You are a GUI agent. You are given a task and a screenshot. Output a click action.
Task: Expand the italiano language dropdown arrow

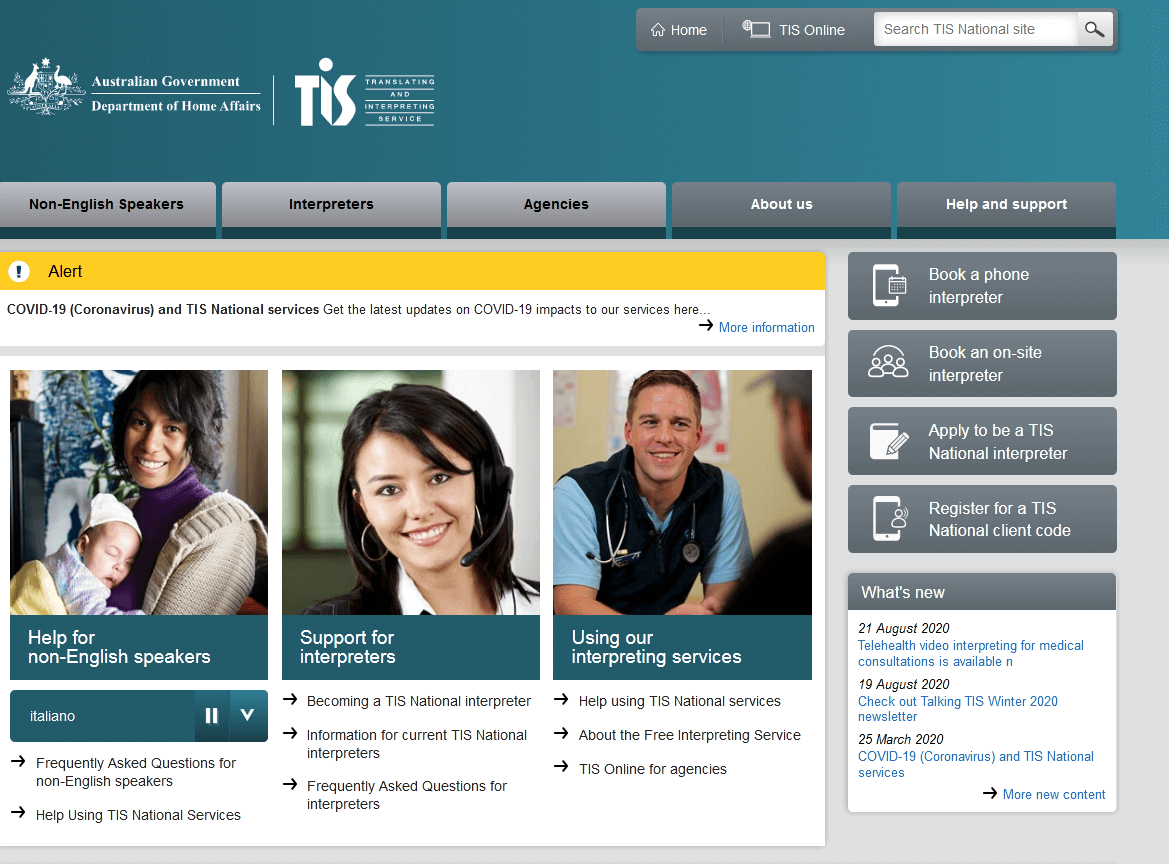[x=248, y=716]
